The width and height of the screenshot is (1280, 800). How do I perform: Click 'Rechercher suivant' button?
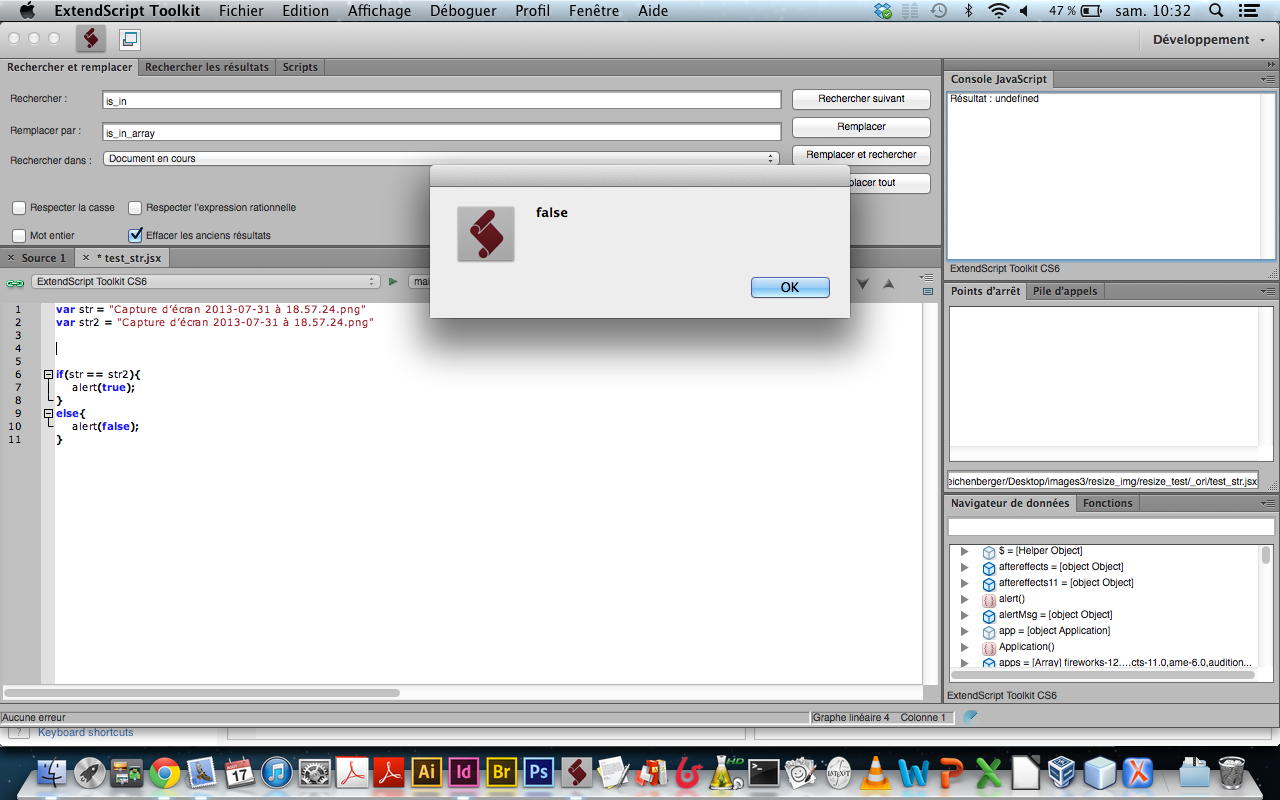(x=861, y=99)
